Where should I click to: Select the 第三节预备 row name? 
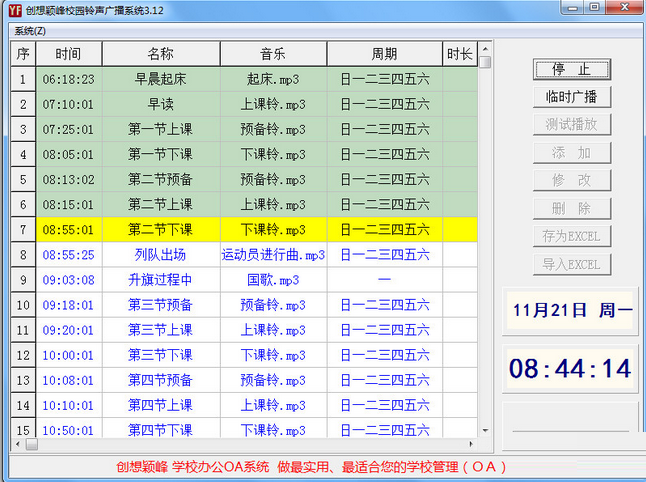(x=161, y=305)
